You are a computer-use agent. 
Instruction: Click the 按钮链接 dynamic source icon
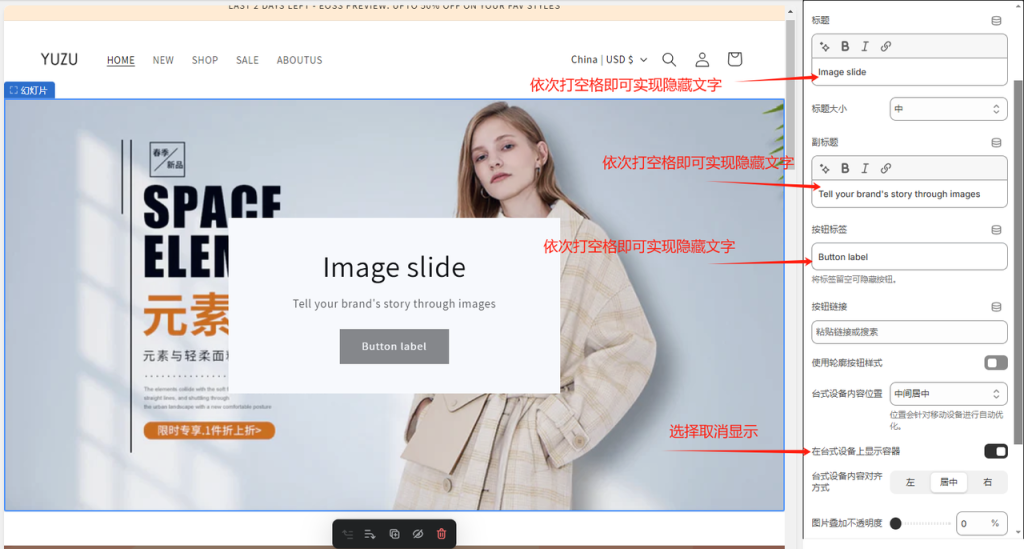click(x=996, y=307)
